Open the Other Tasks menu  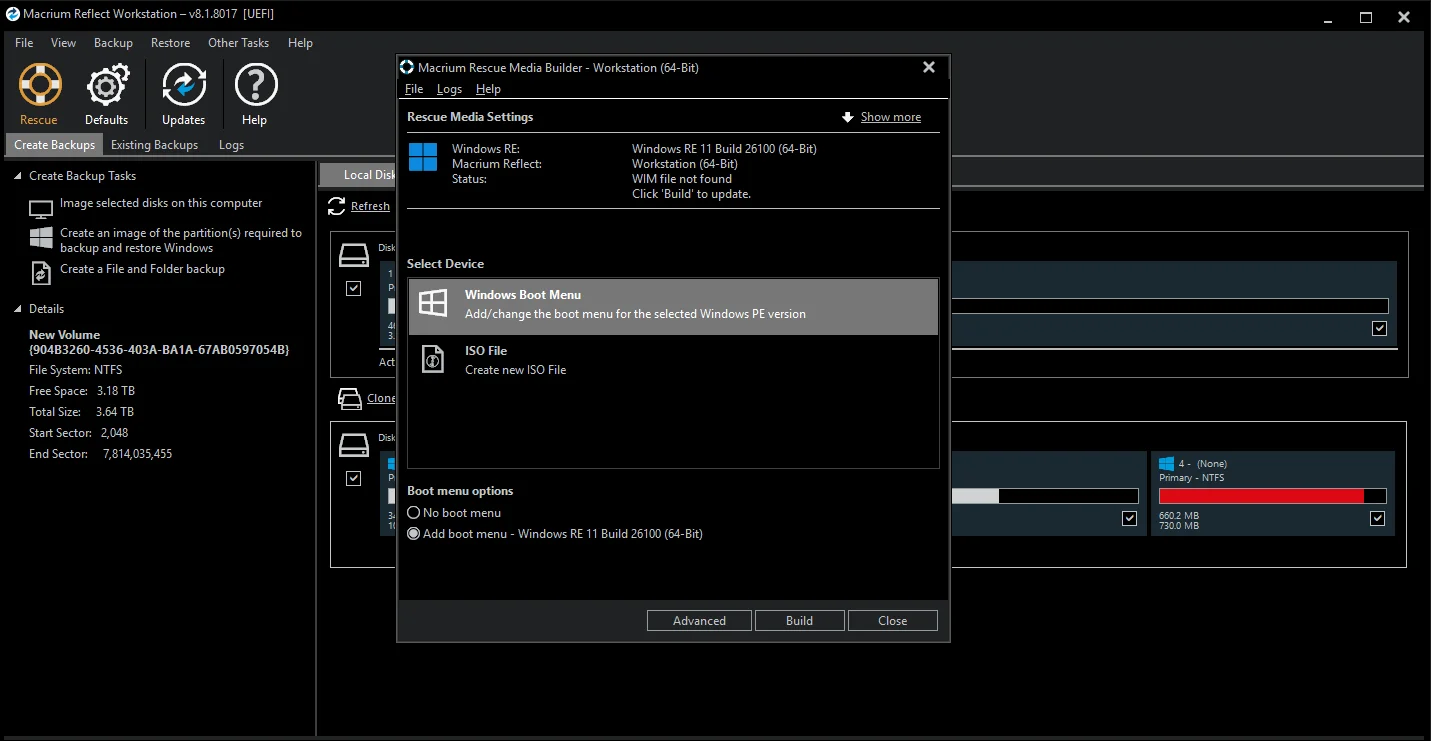238,43
